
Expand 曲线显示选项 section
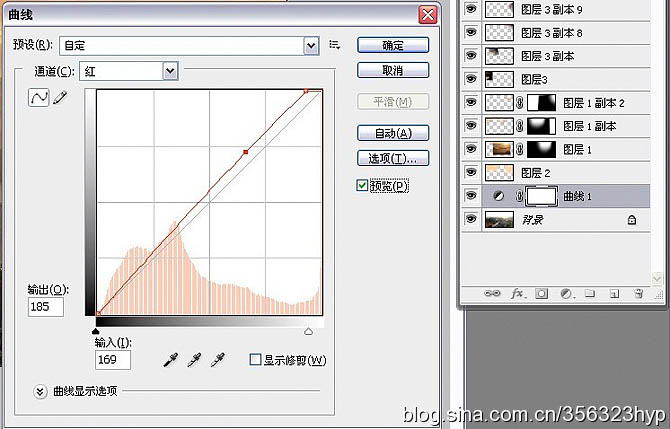click(40, 391)
